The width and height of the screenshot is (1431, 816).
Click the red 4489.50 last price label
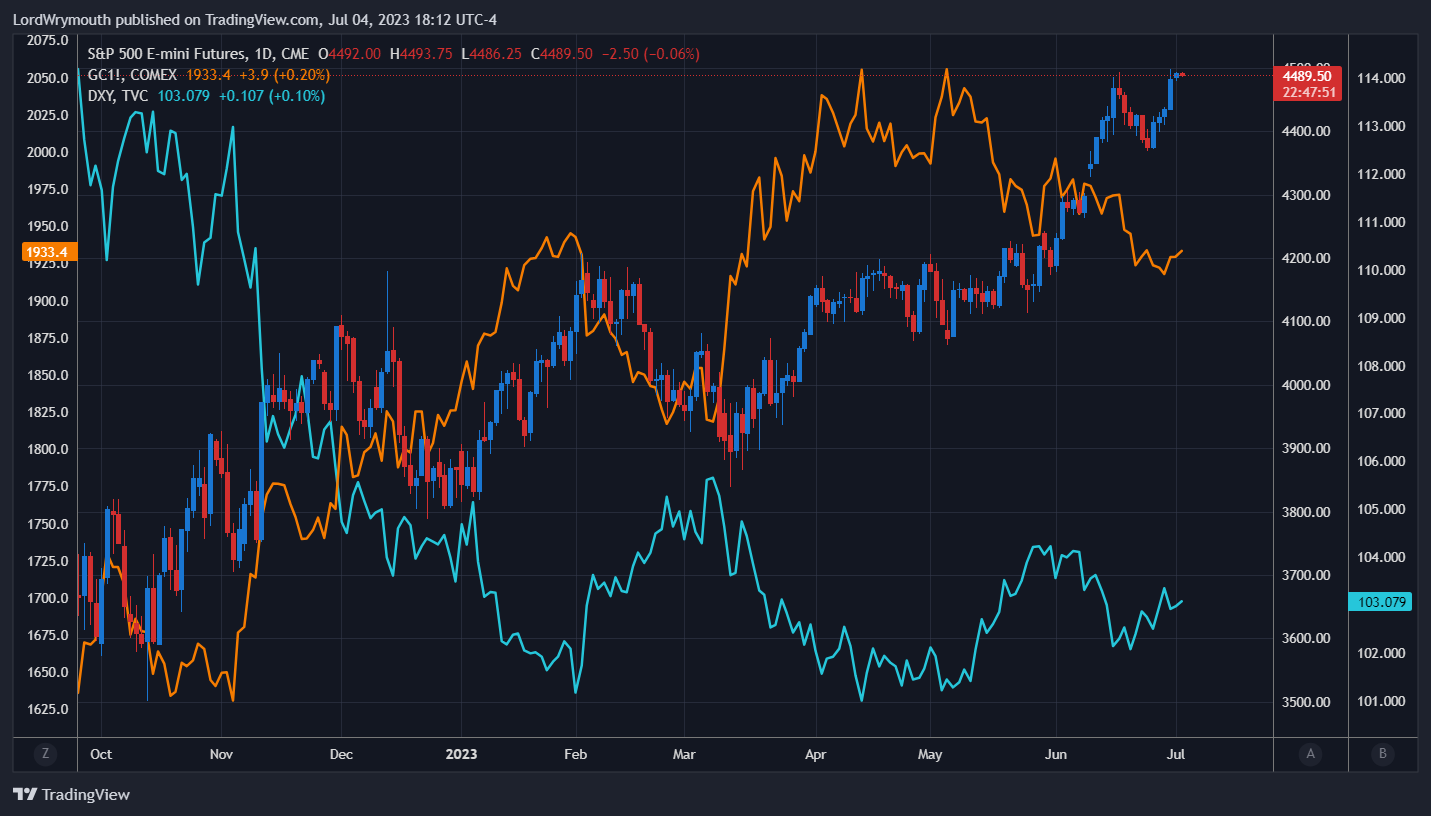1307,76
